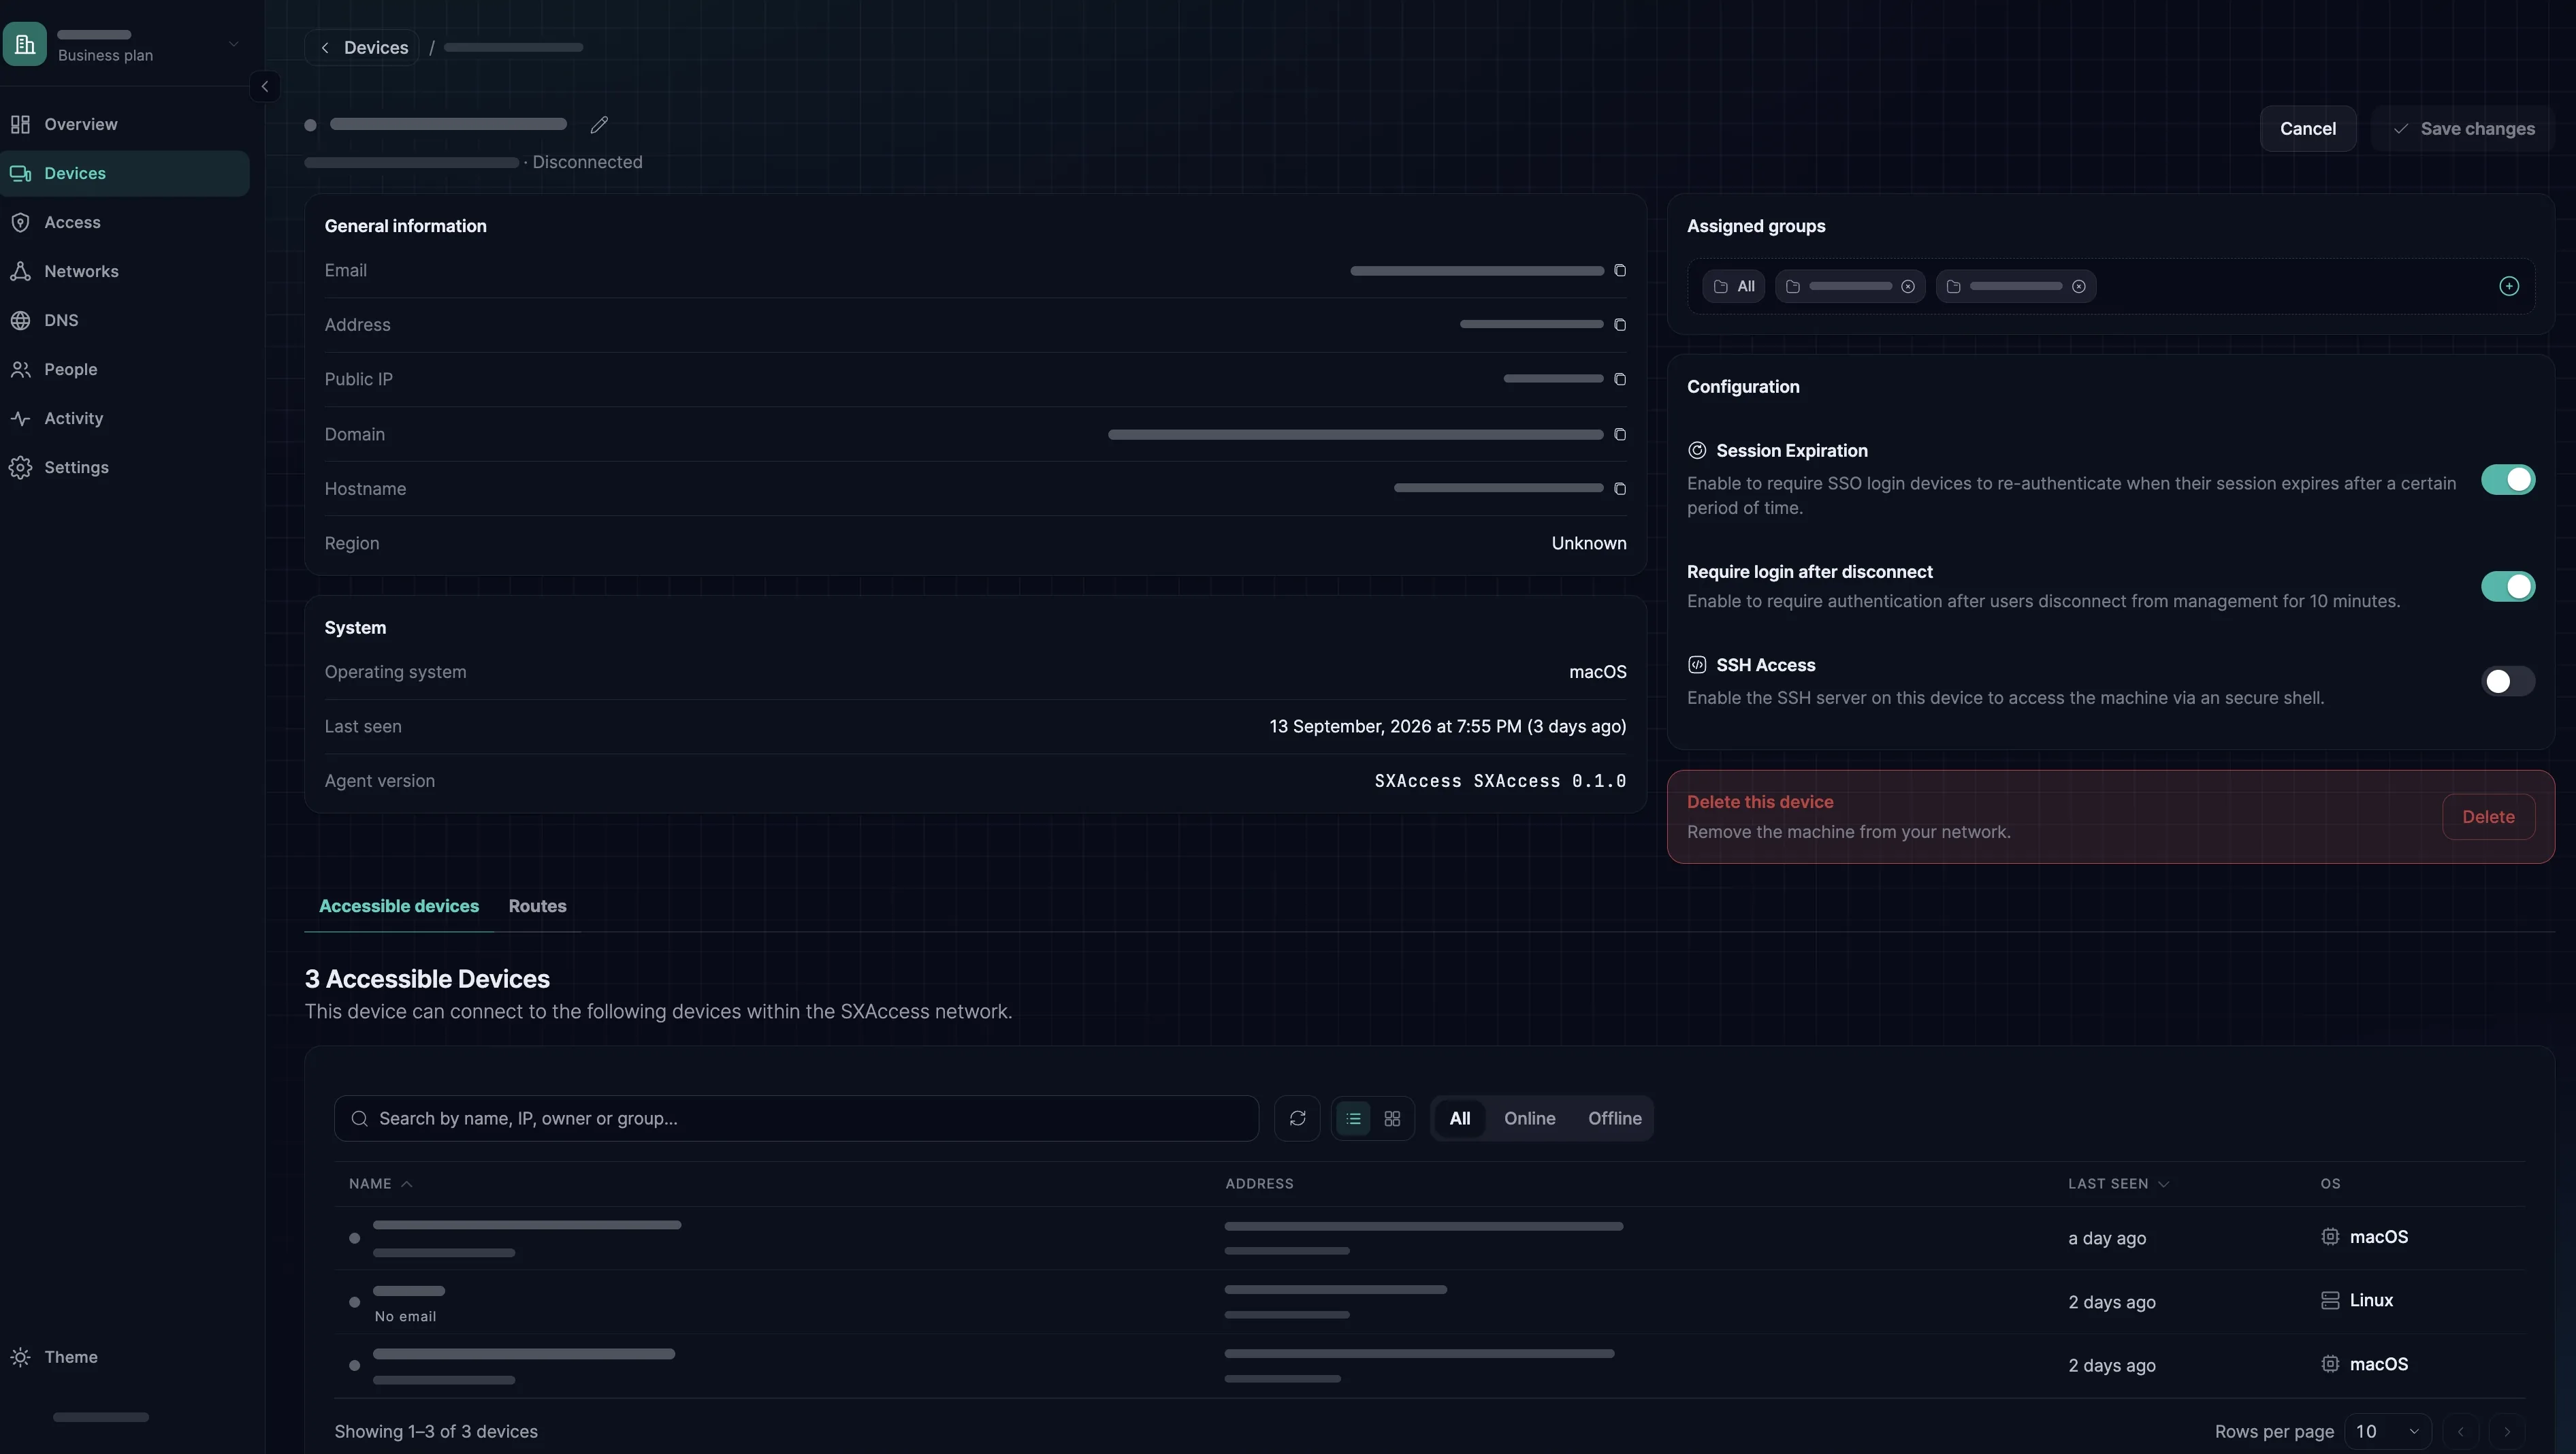
Task: Open the Accessible devices tab
Action: coord(399,906)
